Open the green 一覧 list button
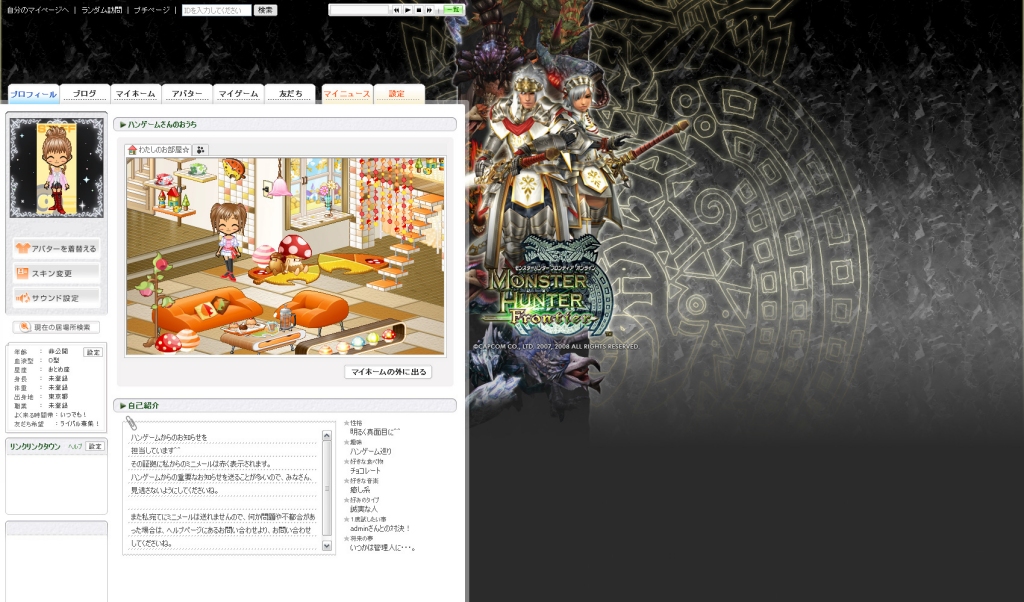Viewport: 1024px width, 602px height. coord(453,10)
